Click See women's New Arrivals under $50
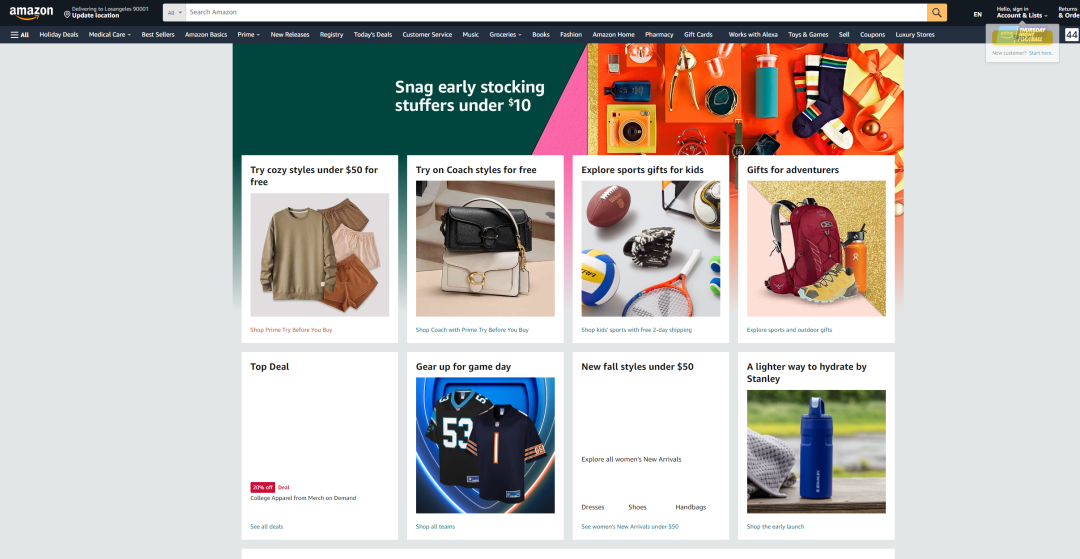The height and width of the screenshot is (559, 1080). pyautogui.click(x=630, y=527)
